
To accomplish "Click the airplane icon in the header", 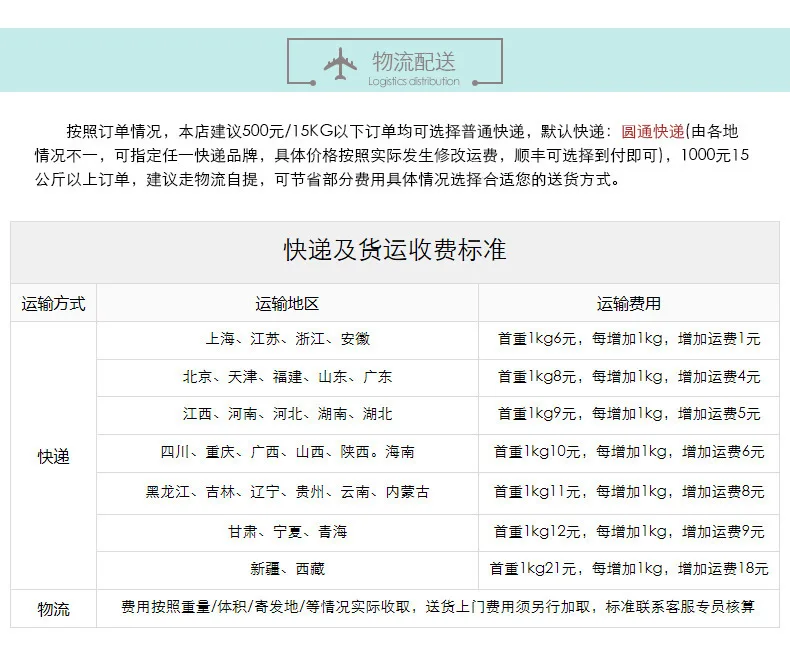I will pos(340,63).
